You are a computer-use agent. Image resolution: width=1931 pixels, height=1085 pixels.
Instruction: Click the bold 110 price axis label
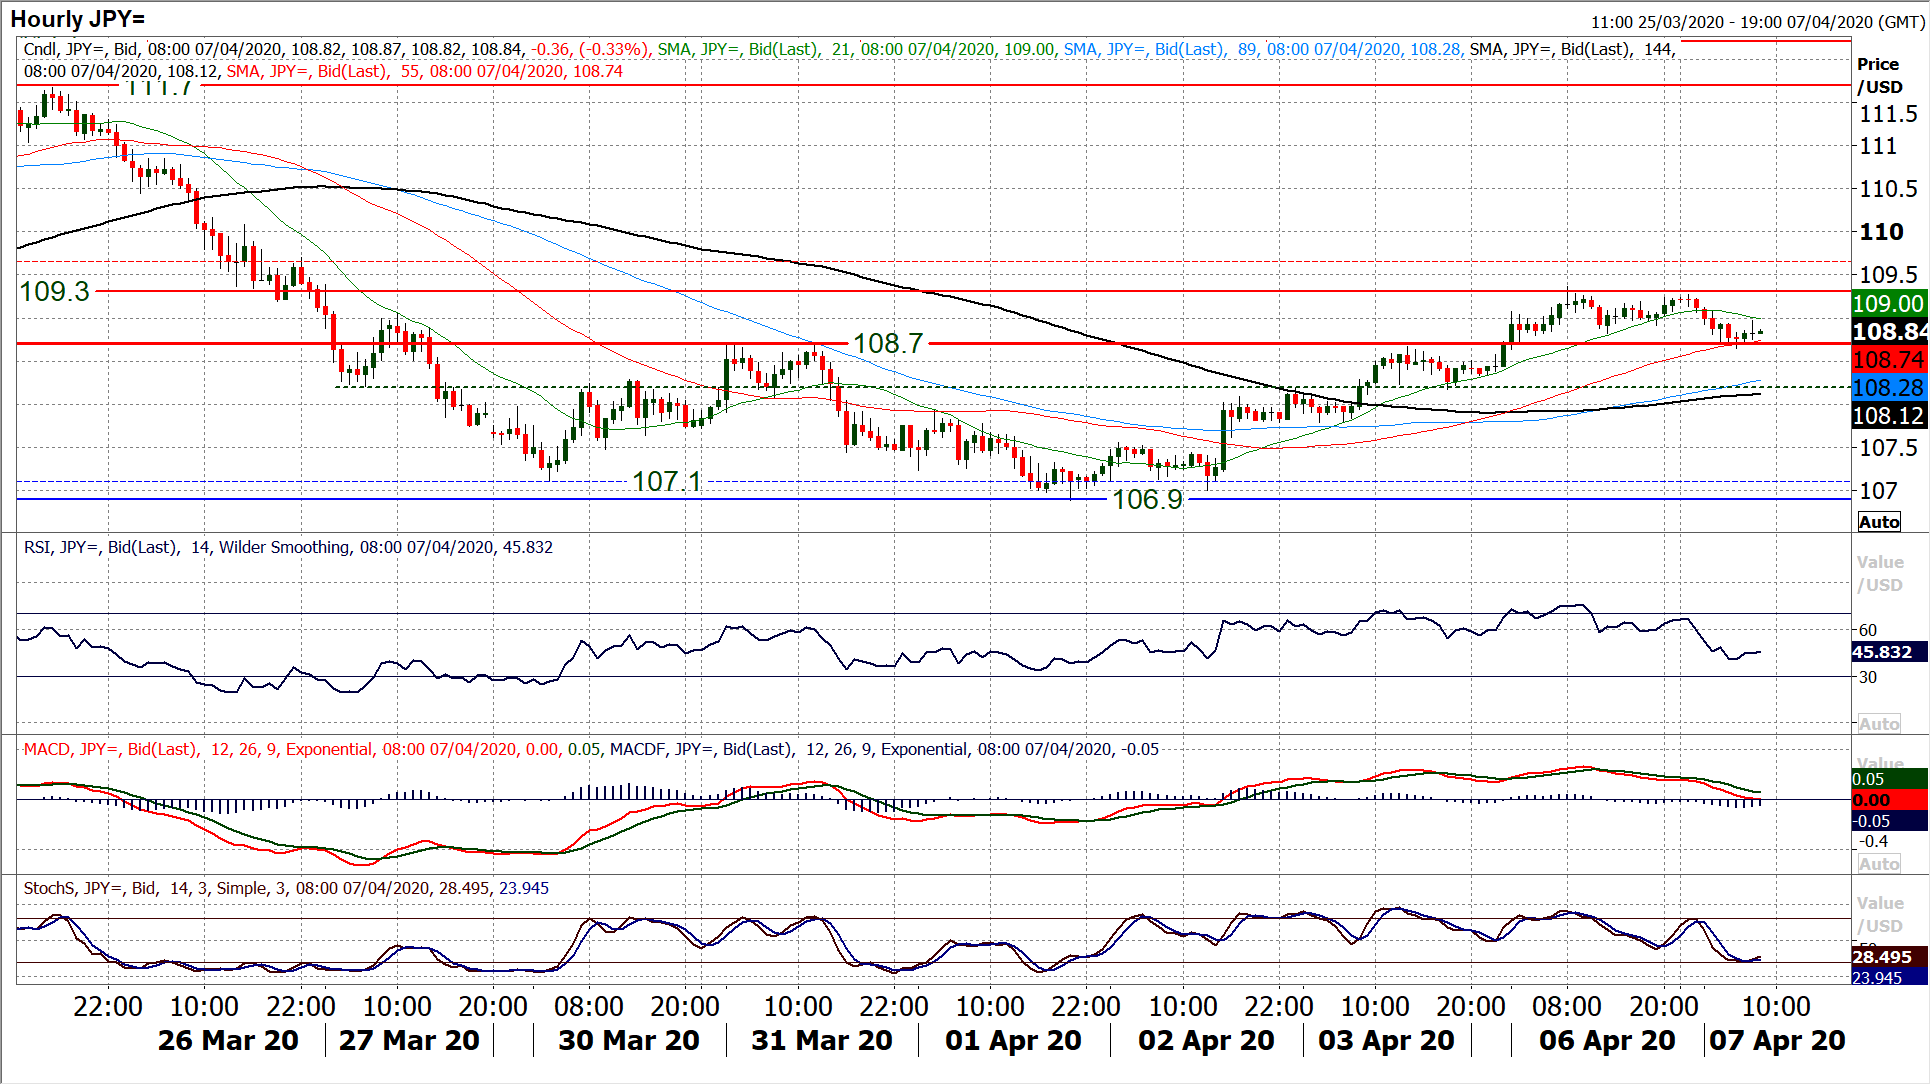tap(1881, 232)
